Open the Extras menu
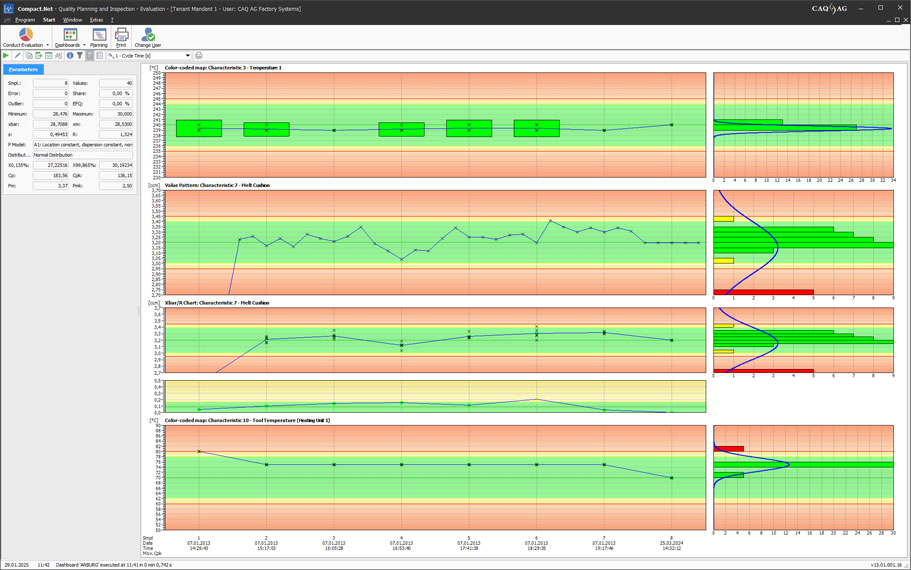 coord(96,20)
